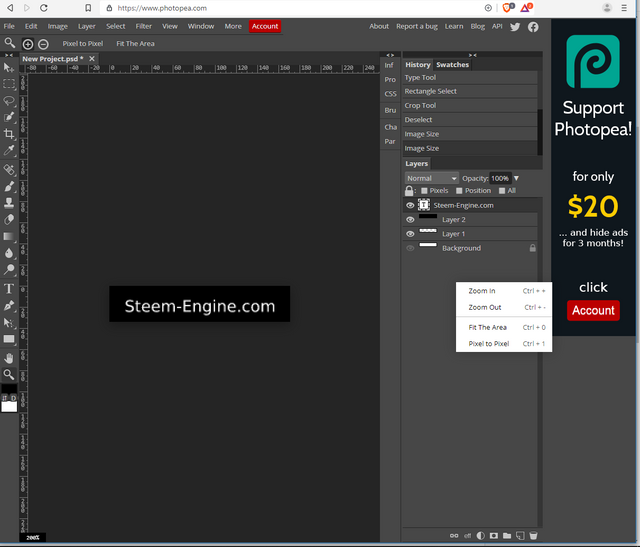Switch to the Swatches tab

[x=452, y=64]
